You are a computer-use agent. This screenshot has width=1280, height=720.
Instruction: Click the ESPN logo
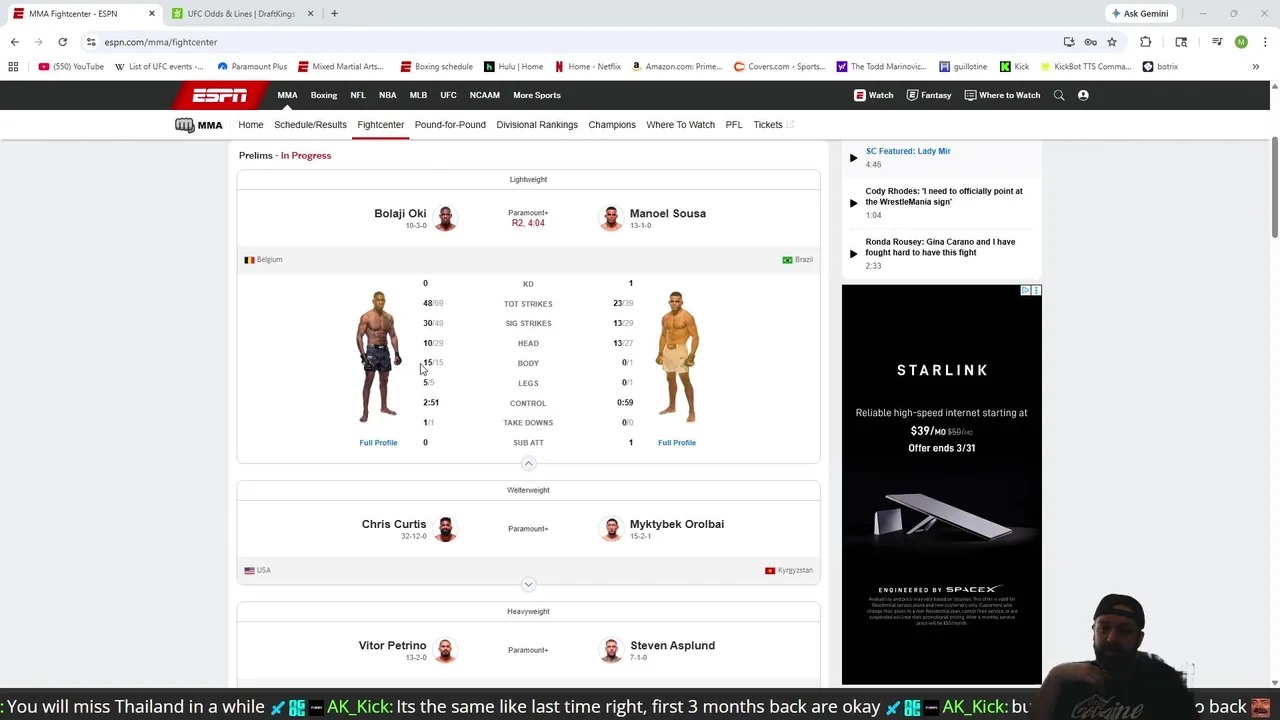pos(220,95)
